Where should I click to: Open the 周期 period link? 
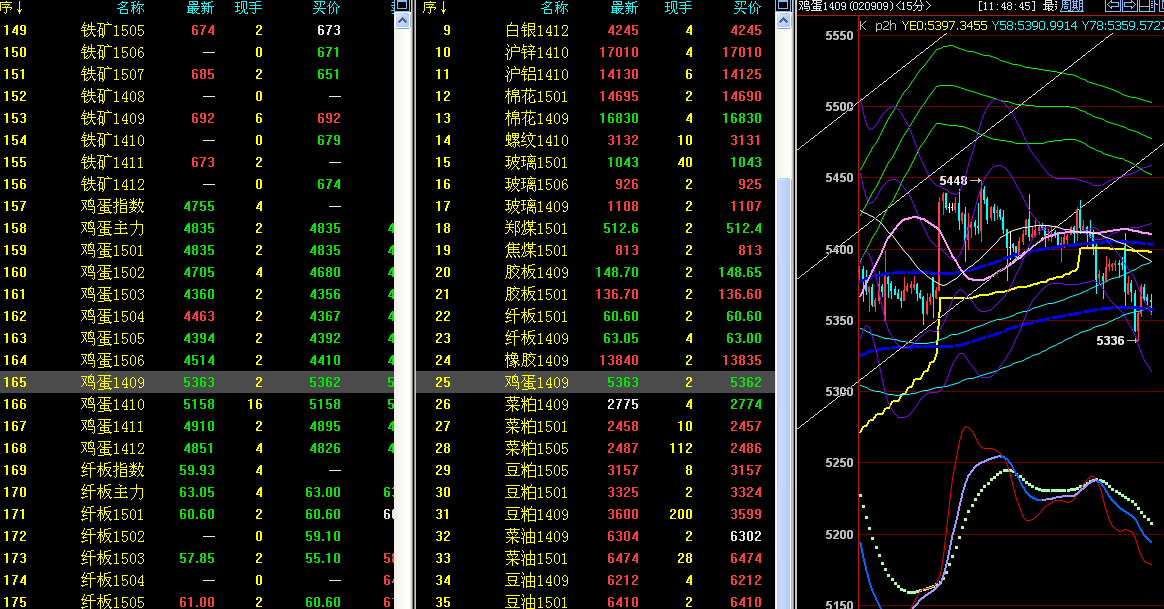point(1071,6)
